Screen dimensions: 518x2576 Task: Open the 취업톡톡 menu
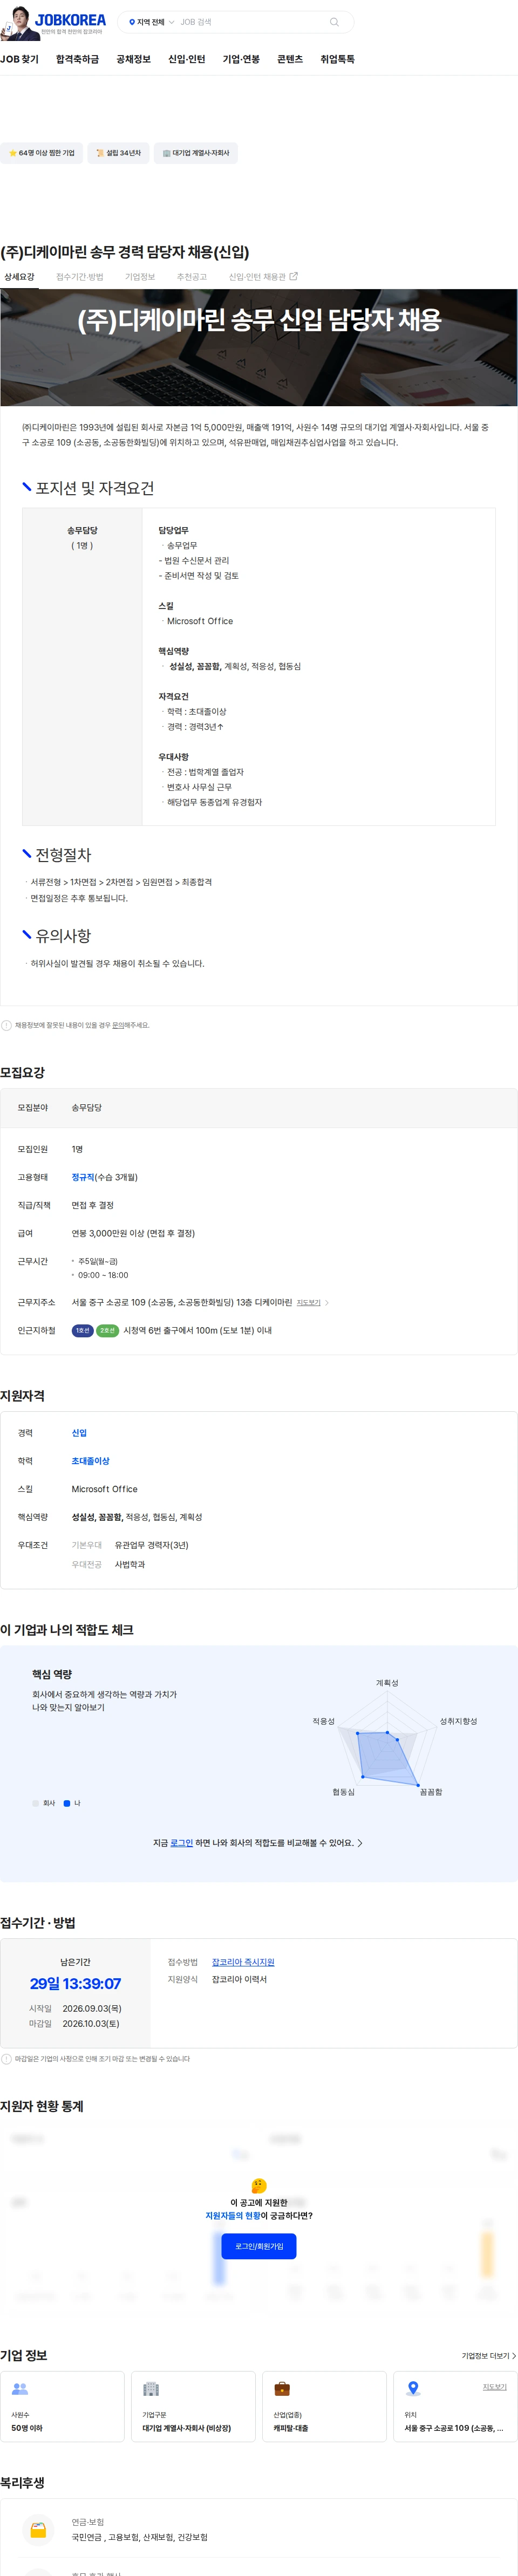(x=337, y=59)
